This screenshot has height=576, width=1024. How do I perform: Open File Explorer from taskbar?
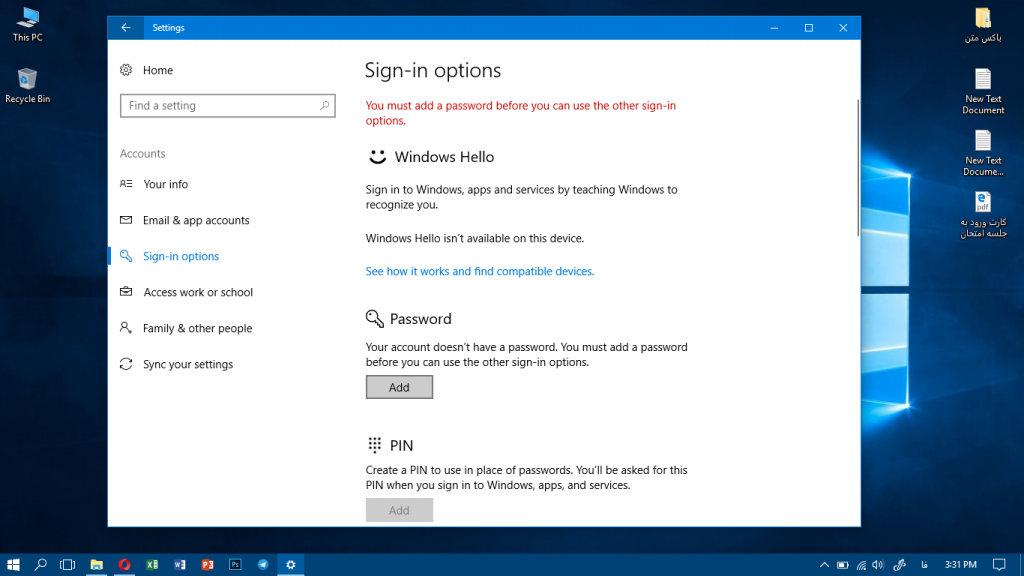tap(97, 564)
